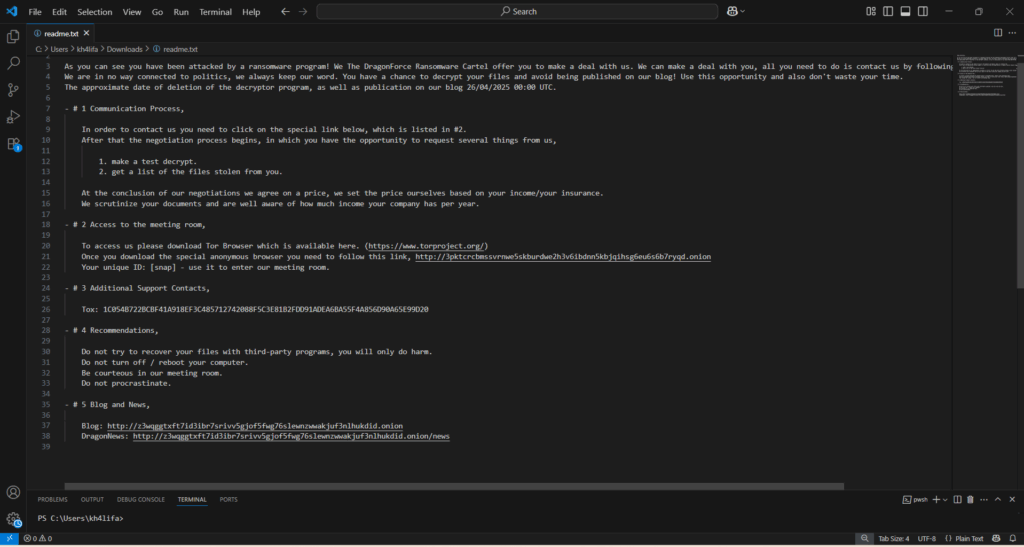
Task: Switch to the PORTS panel tab
Action: (229, 499)
